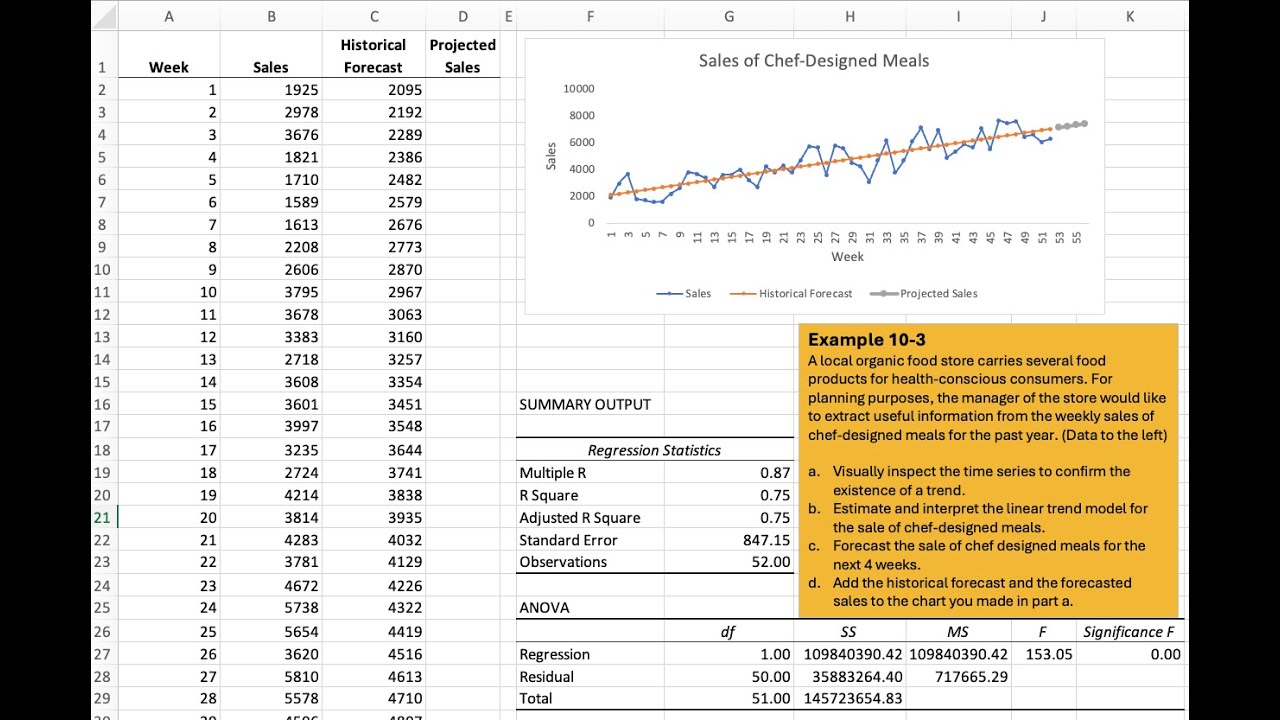Select row 21 header
The height and width of the screenshot is (720, 1280).
[103, 517]
